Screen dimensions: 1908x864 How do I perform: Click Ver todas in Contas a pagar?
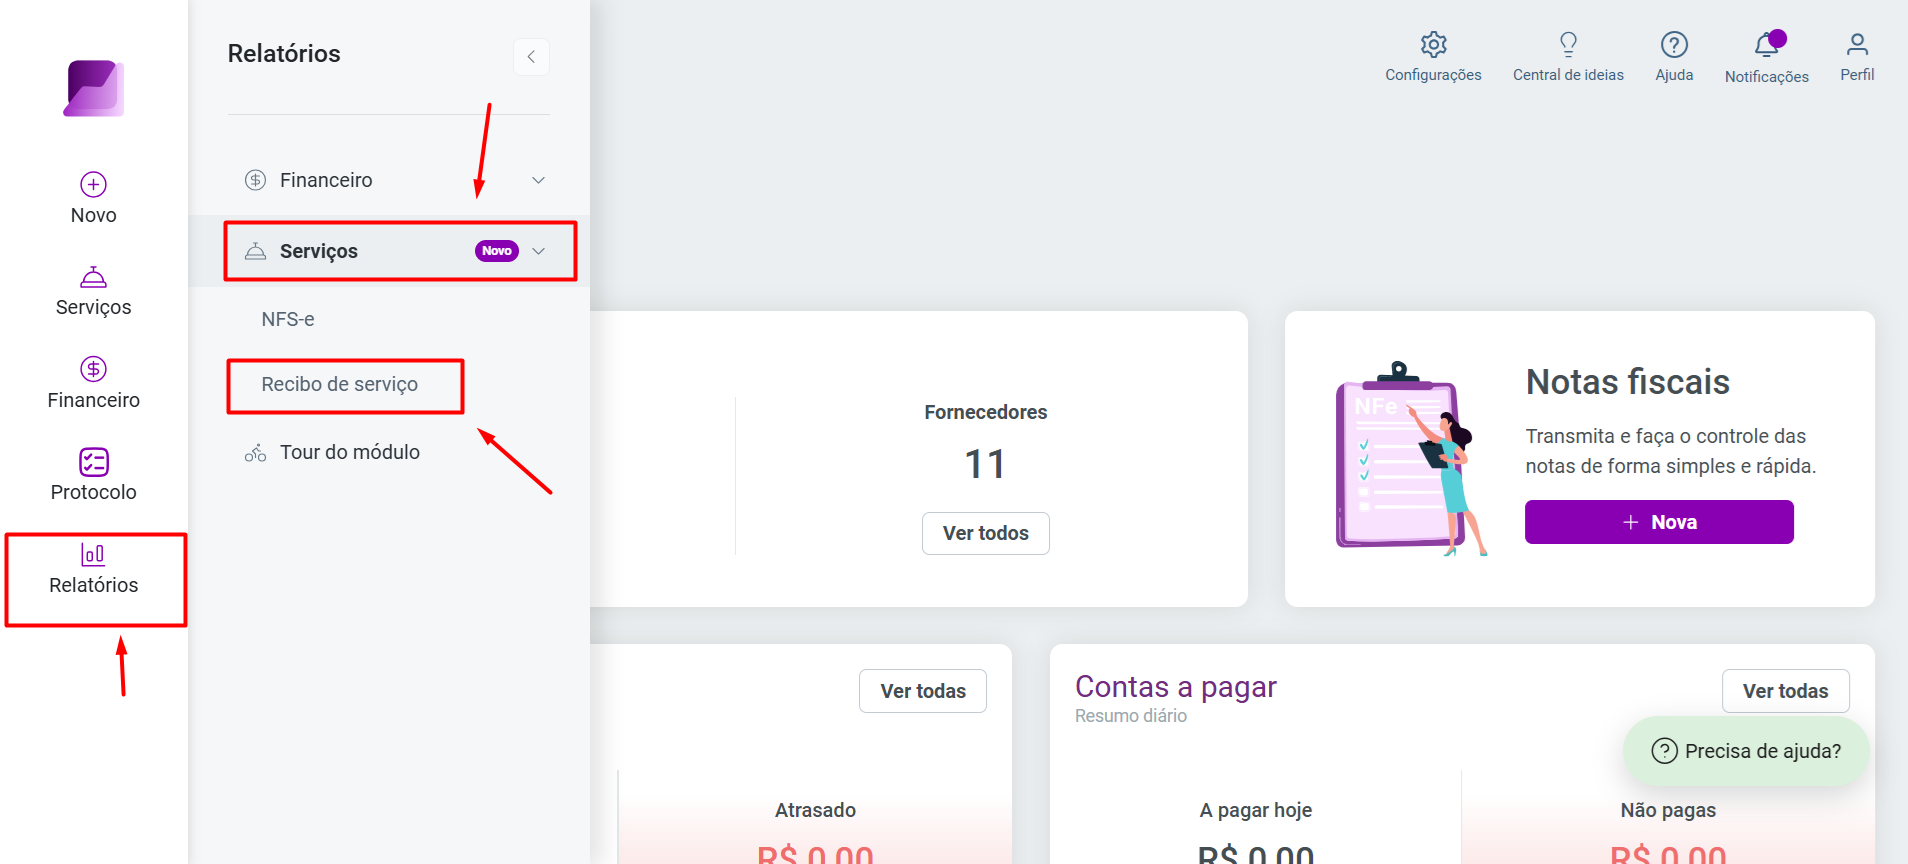(x=1785, y=691)
